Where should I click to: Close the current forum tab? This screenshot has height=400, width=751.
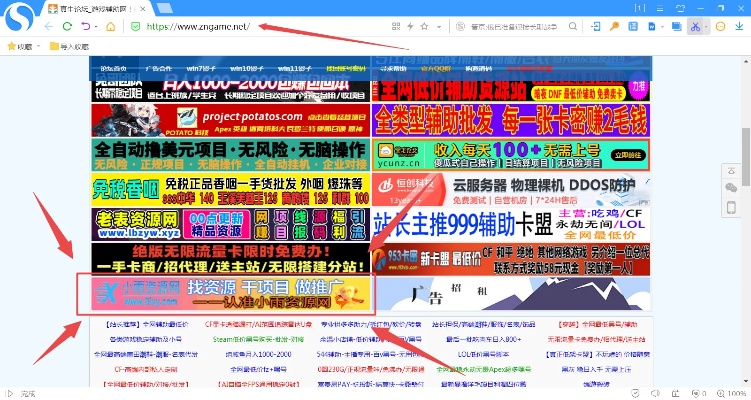142,9
